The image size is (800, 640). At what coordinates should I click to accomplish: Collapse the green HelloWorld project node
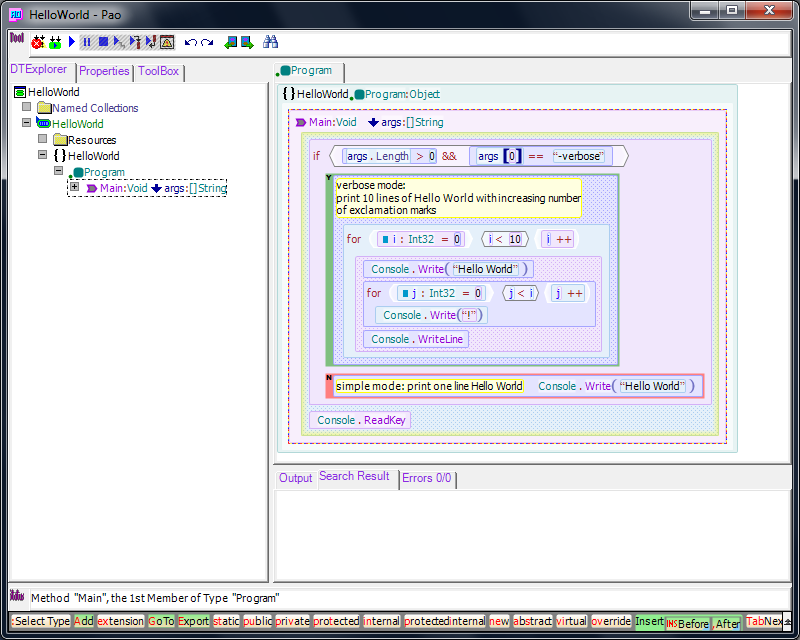point(27,123)
